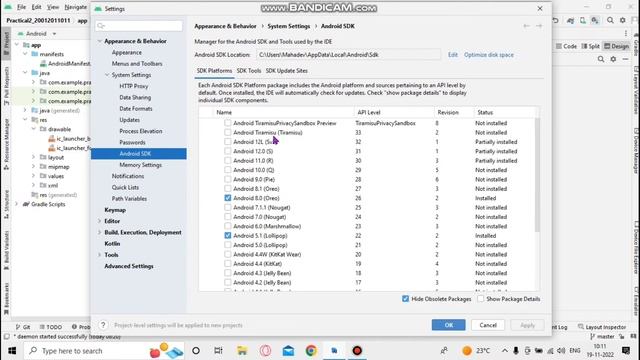Select Memory Settings page
The image size is (640, 360).
pyautogui.click(x=140, y=165)
